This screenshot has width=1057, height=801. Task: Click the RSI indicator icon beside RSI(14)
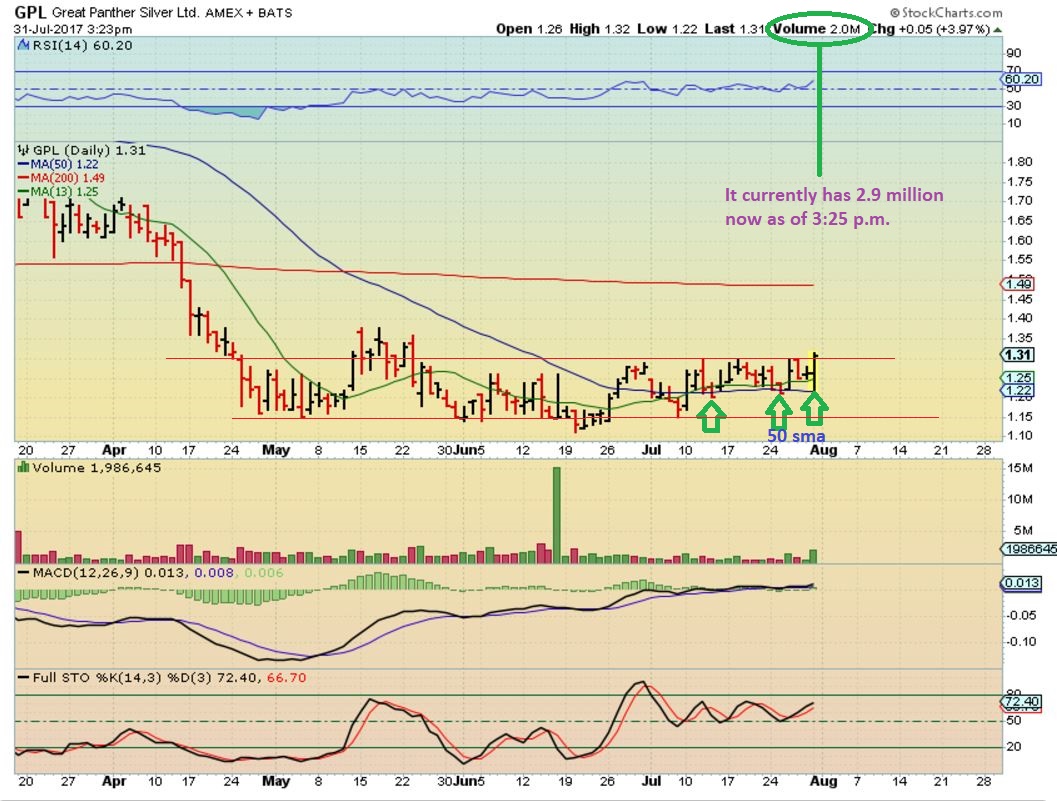pyautogui.click(x=23, y=45)
